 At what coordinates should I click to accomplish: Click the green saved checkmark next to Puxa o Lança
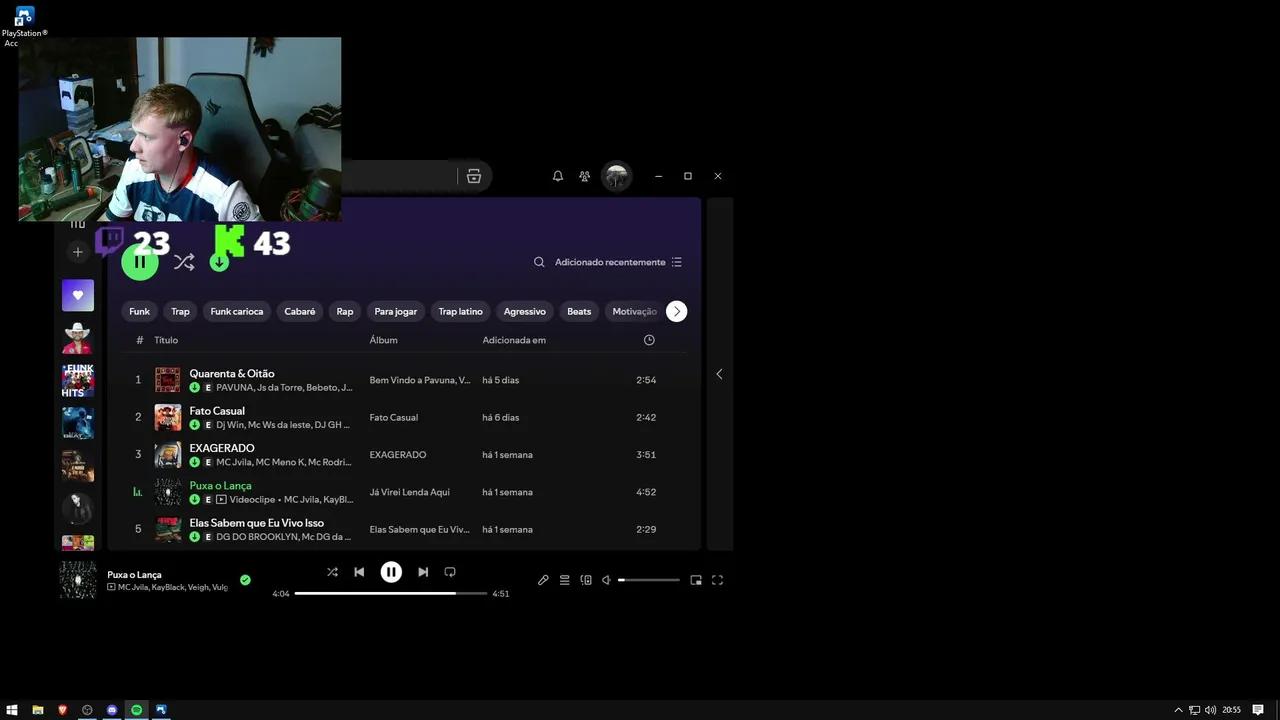tap(245, 580)
